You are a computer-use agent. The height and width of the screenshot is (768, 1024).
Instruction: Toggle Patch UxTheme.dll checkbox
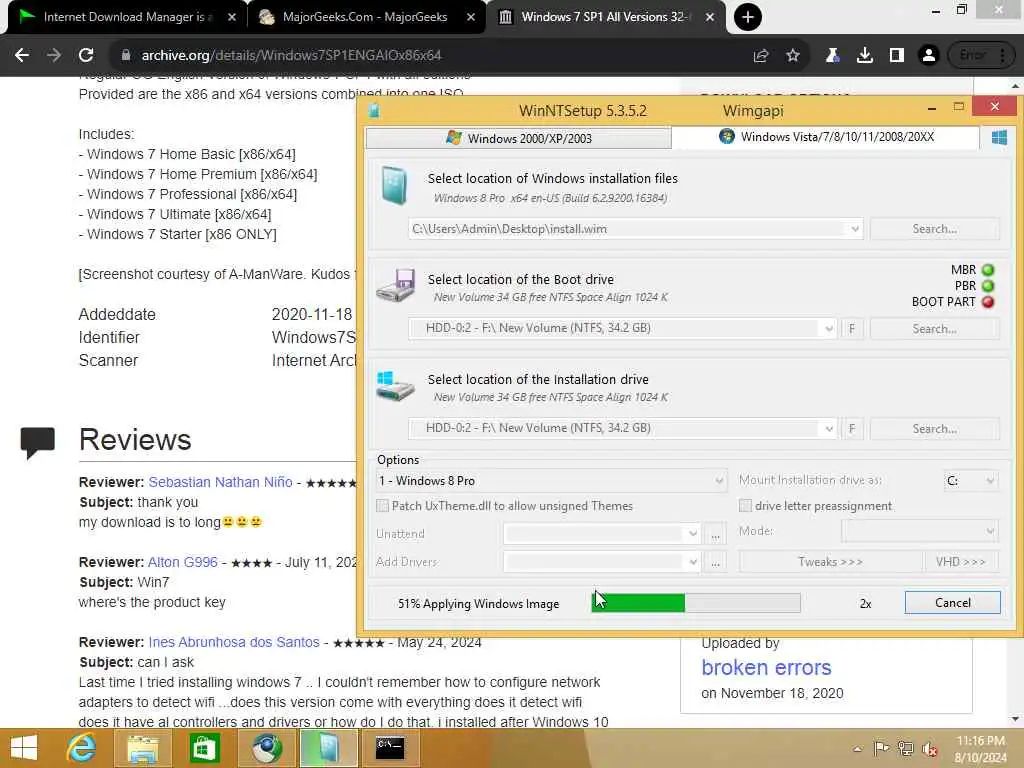[x=383, y=506]
